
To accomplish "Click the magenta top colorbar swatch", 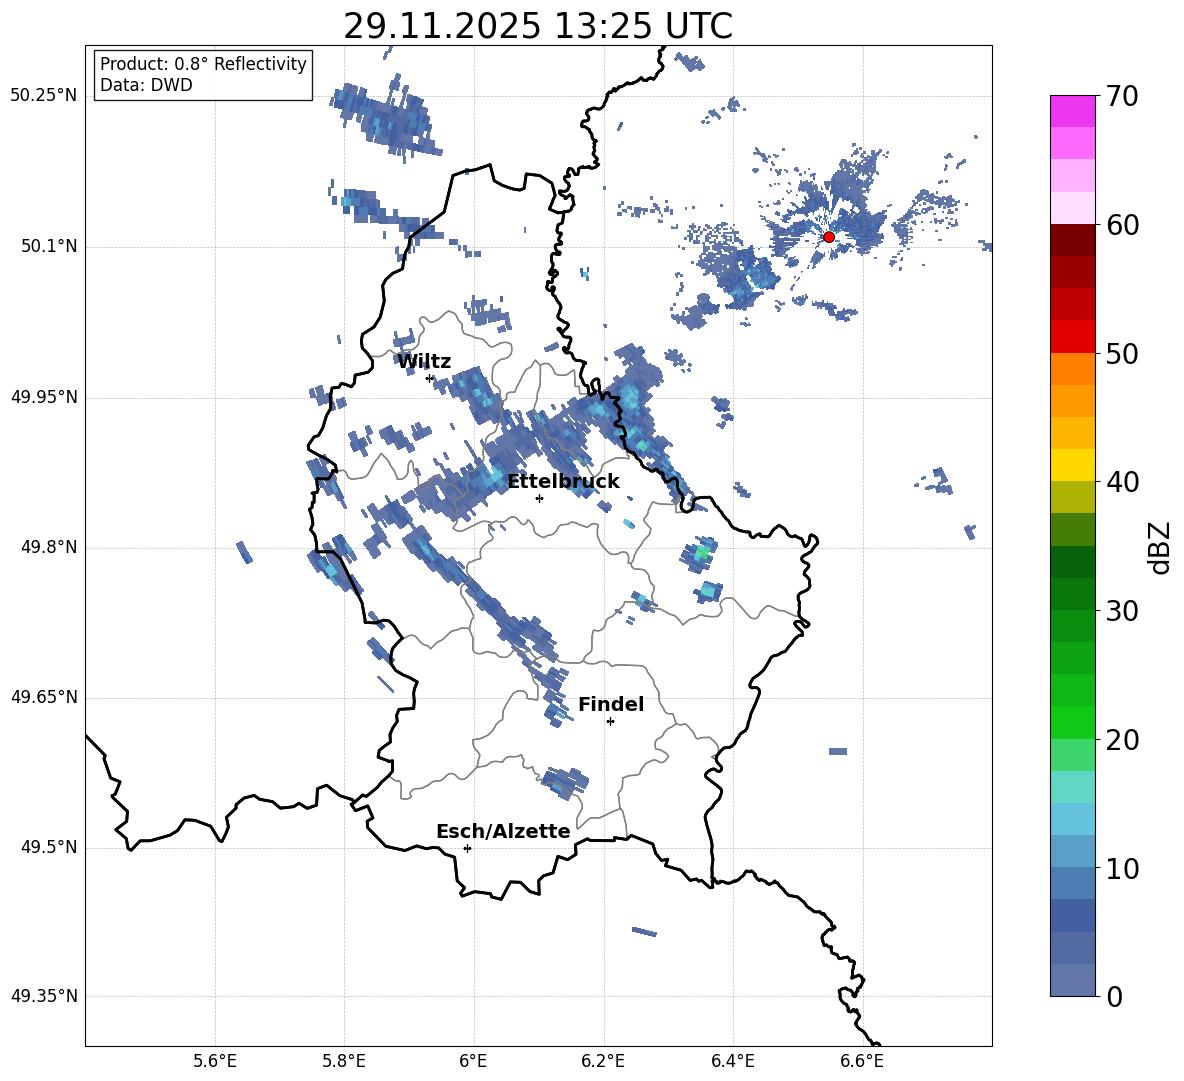I will tap(1073, 111).
